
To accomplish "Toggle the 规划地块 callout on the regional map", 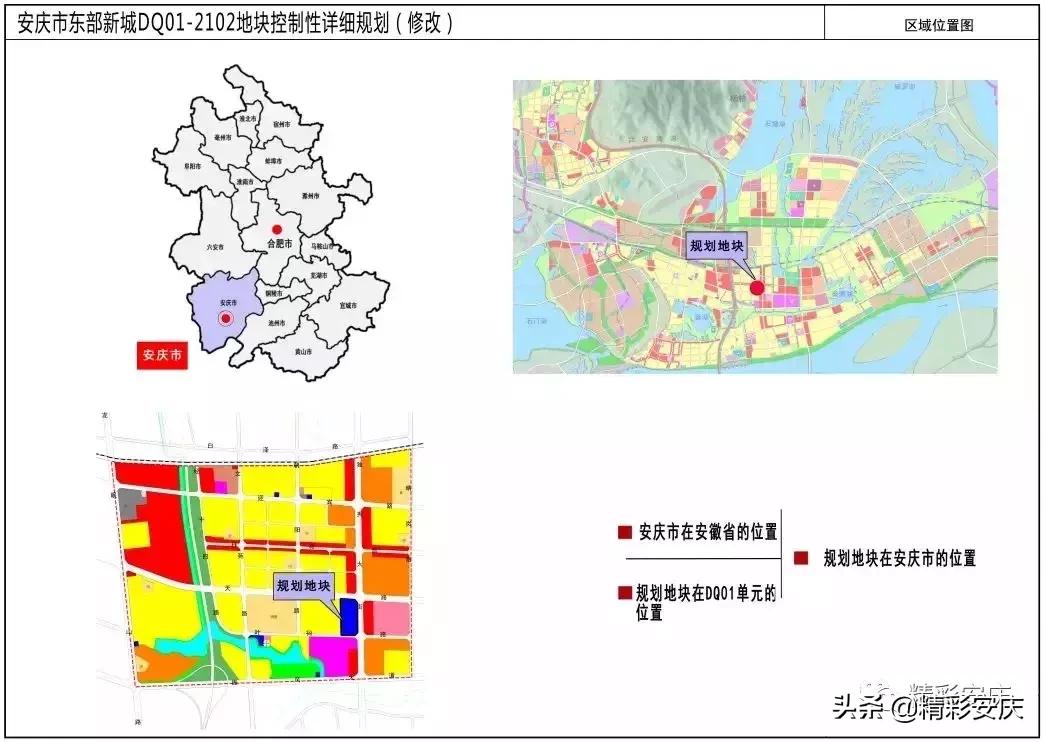I will click(716, 244).
